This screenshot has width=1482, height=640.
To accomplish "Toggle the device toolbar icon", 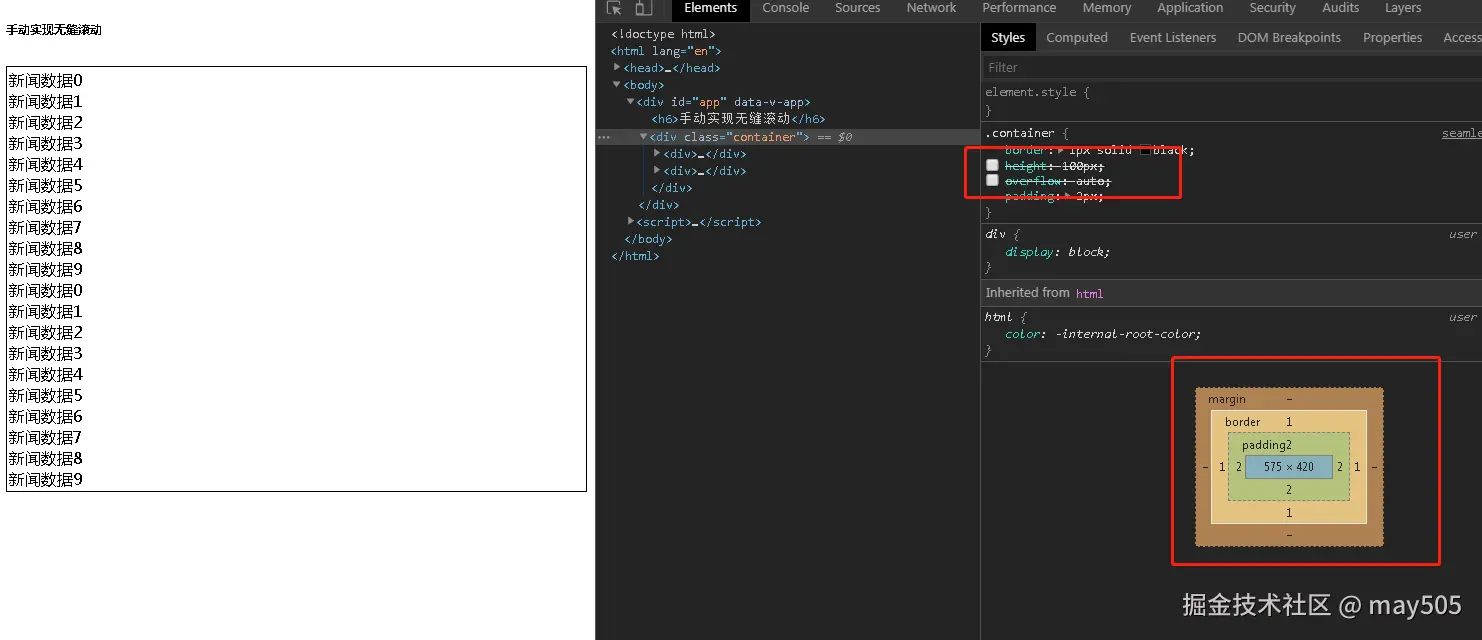I will (643, 8).
